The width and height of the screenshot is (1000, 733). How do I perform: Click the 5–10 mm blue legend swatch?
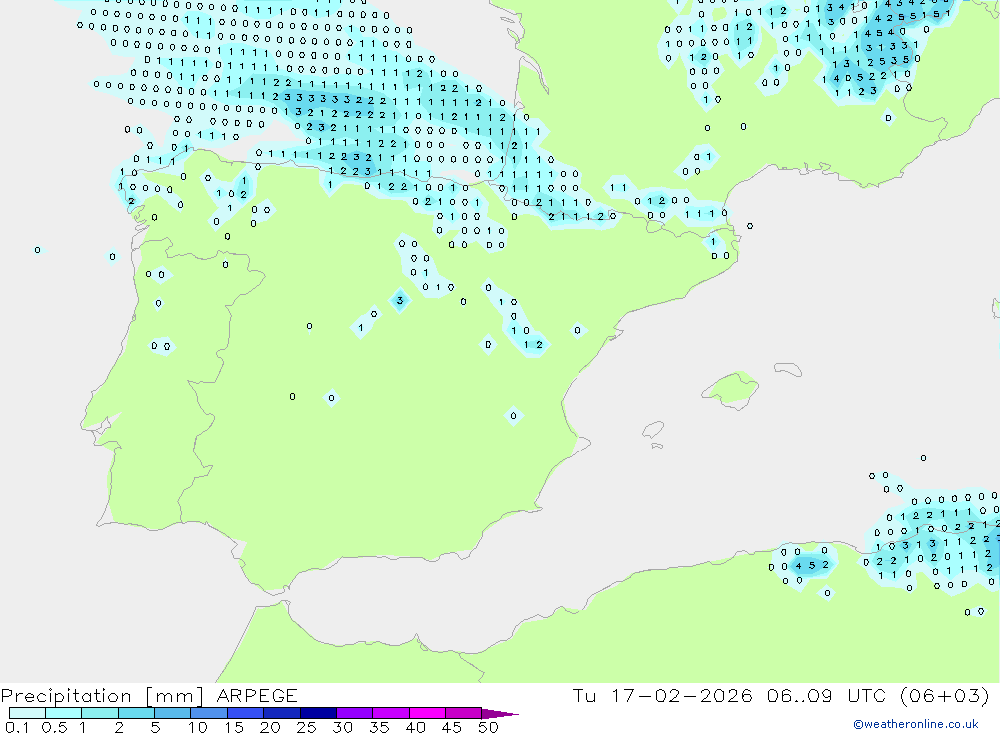173,713
